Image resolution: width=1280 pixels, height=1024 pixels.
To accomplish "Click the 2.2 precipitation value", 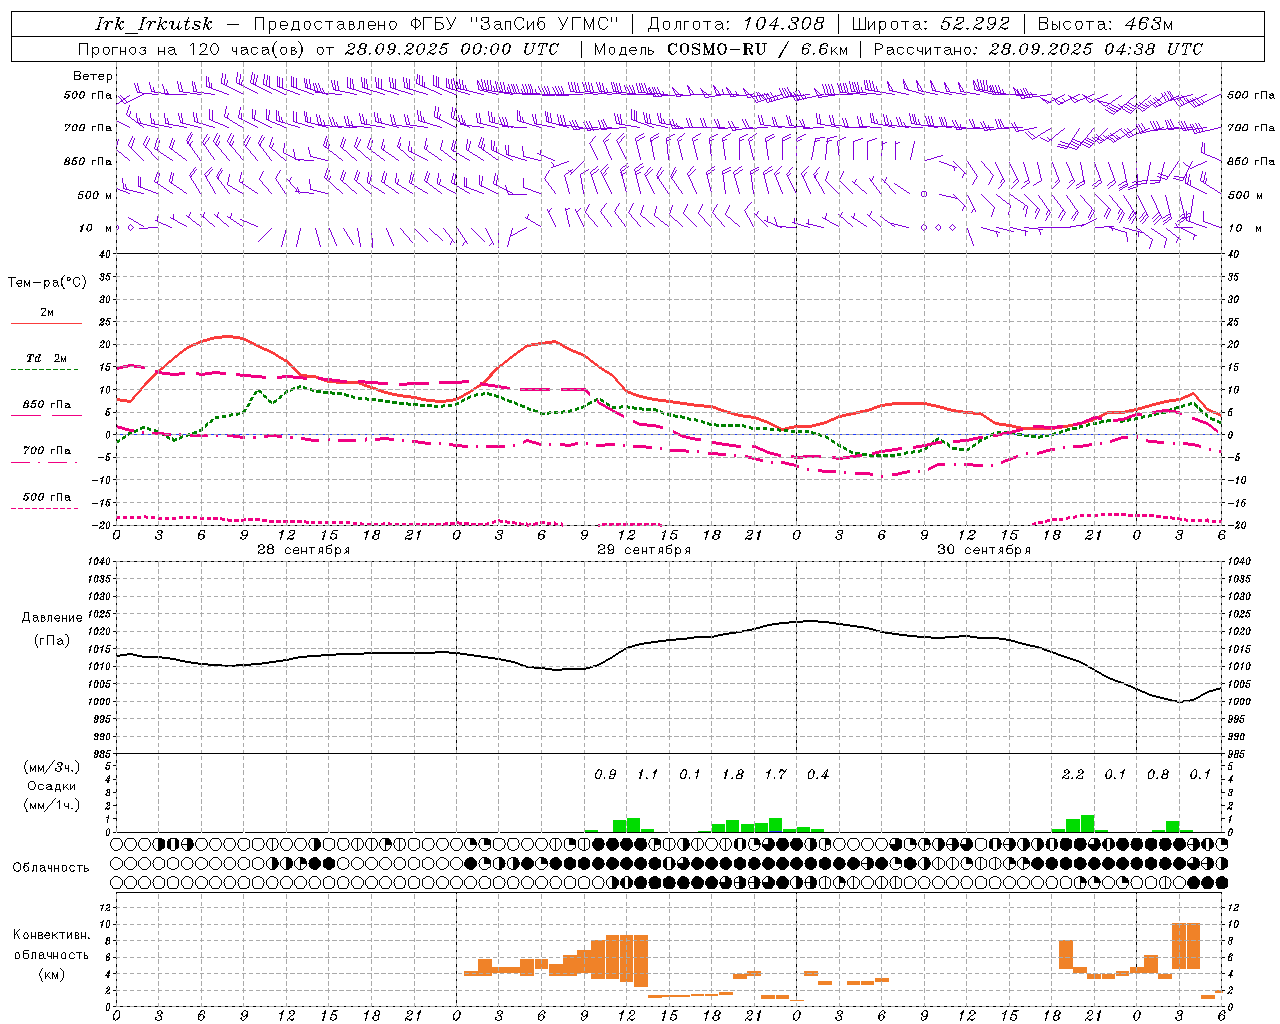I will coord(1073,774).
